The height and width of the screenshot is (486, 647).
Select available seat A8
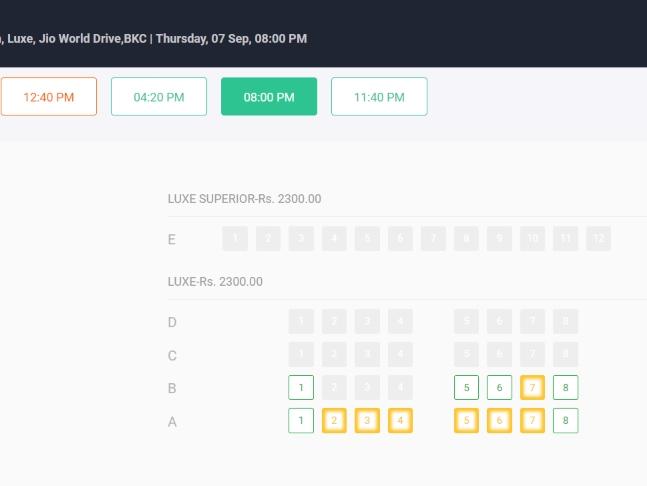point(565,420)
